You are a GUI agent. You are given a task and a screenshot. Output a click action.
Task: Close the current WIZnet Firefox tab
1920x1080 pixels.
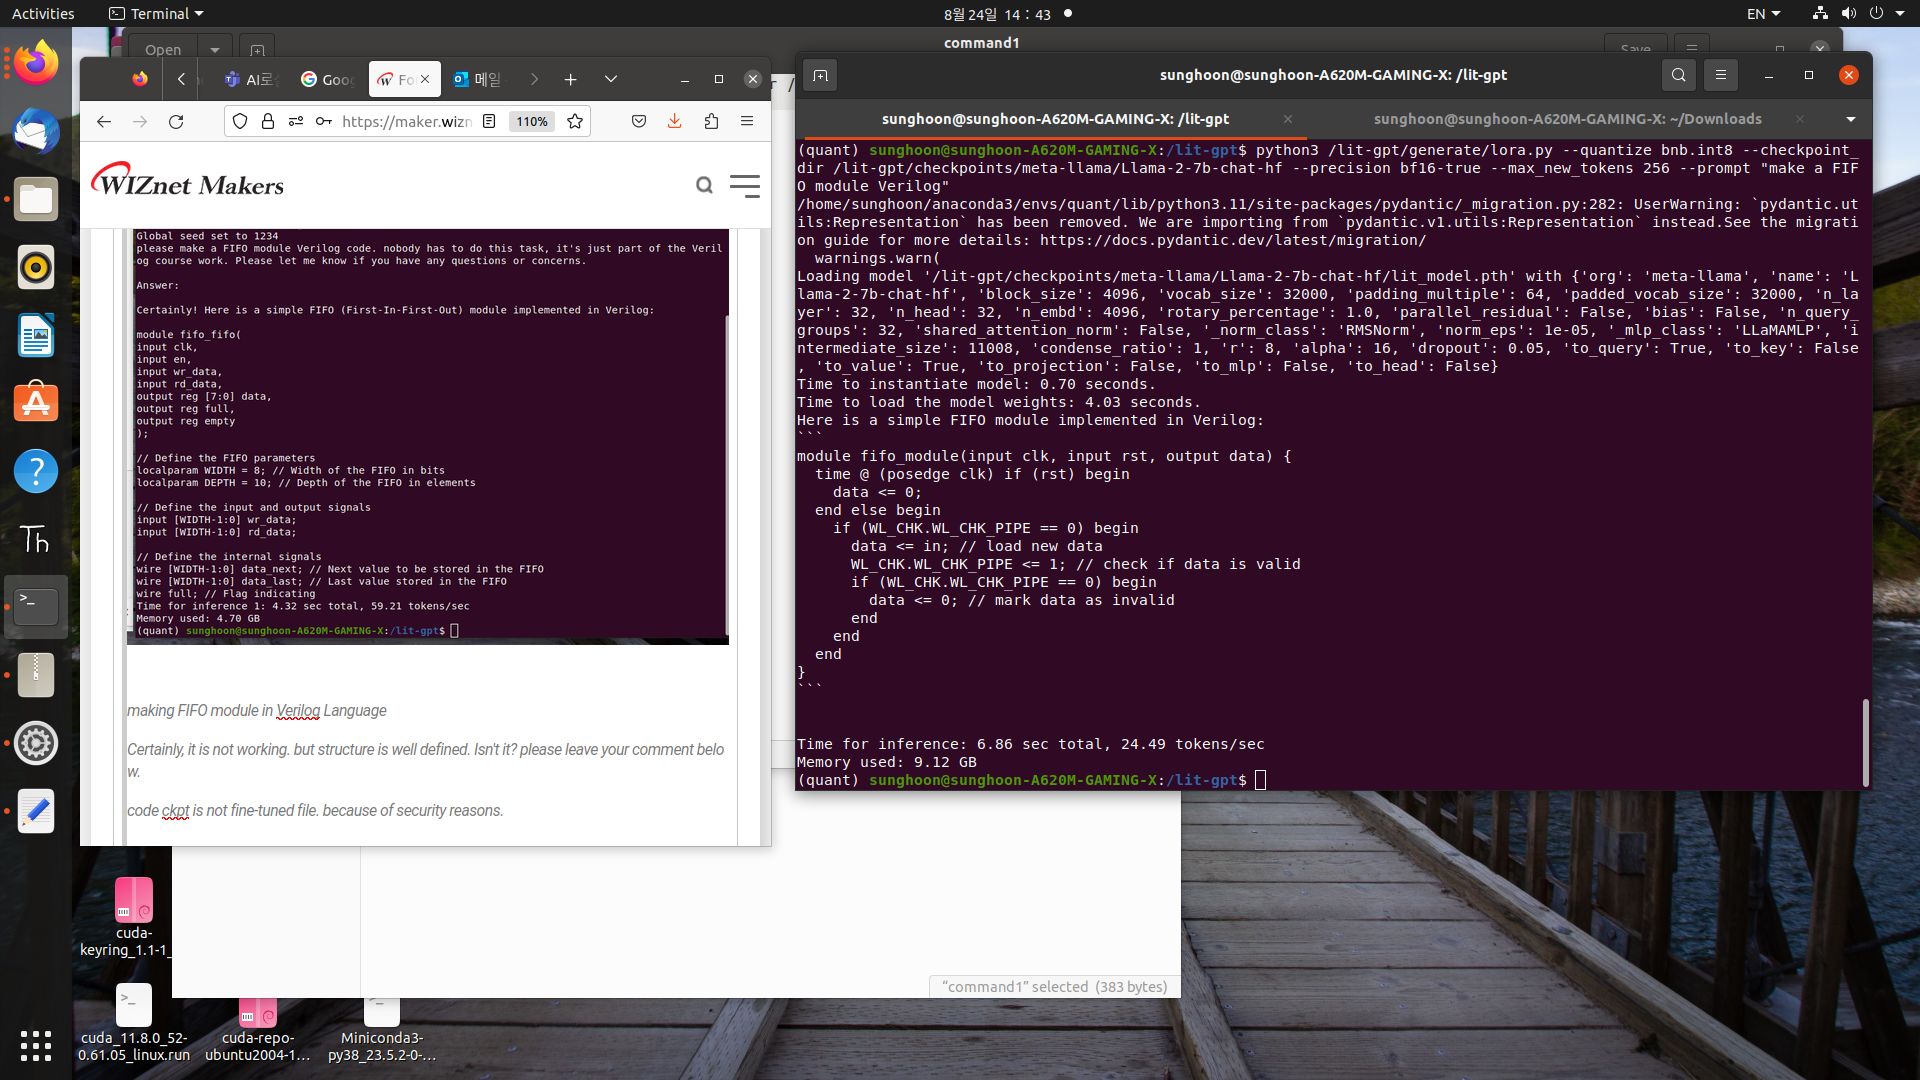(425, 79)
